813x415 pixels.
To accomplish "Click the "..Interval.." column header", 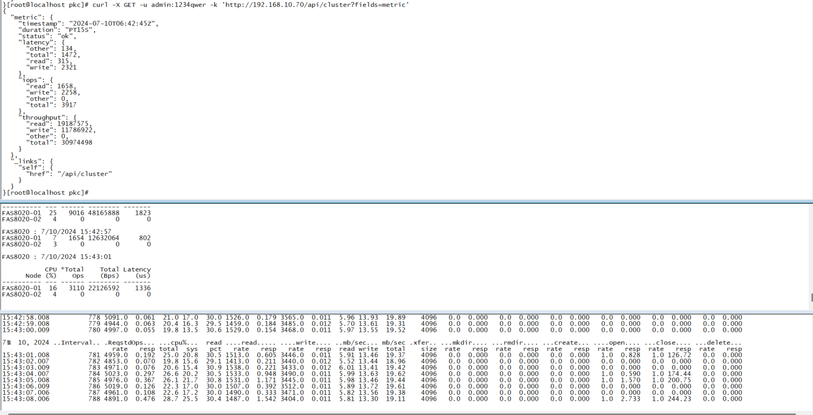I will click(77, 342).
